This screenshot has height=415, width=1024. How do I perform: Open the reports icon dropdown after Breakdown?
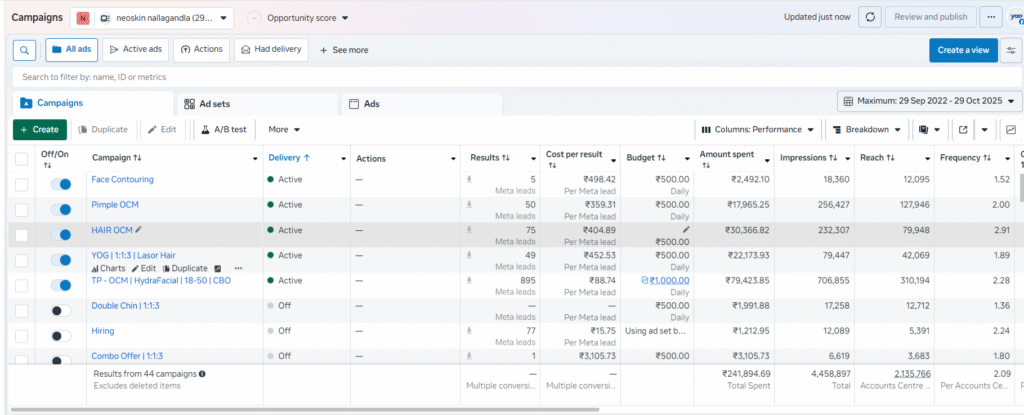point(929,129)
